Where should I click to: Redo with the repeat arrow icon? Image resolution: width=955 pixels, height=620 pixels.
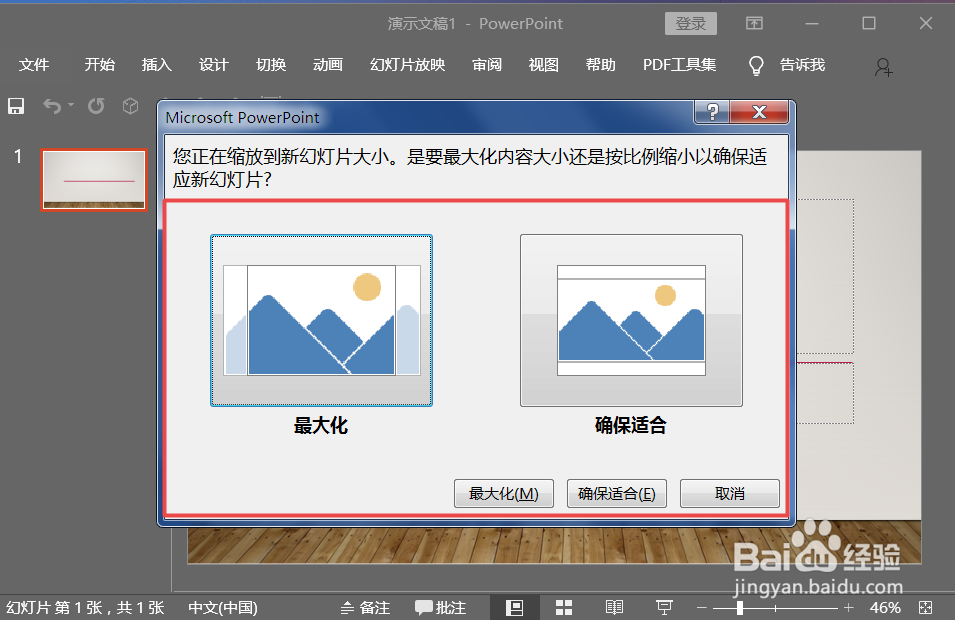tap(96, 106)
